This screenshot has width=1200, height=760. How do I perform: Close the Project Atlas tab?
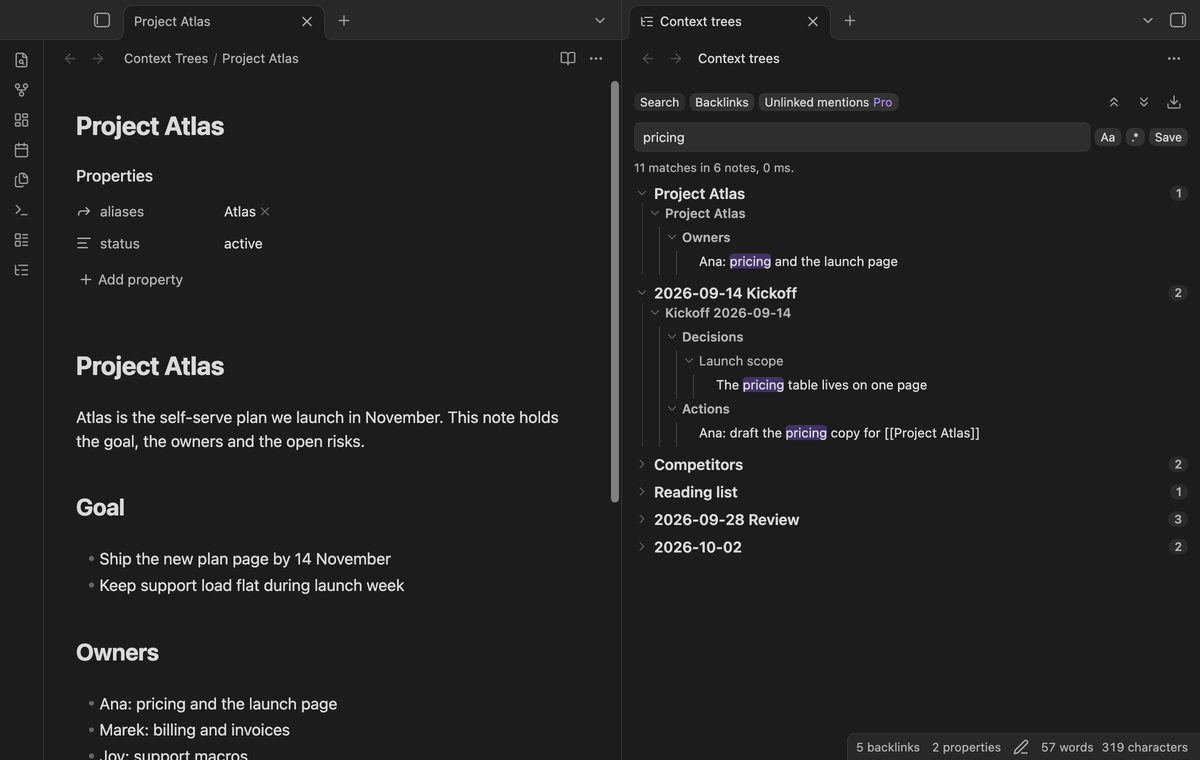pyautogui.click(x=307, y=21)
